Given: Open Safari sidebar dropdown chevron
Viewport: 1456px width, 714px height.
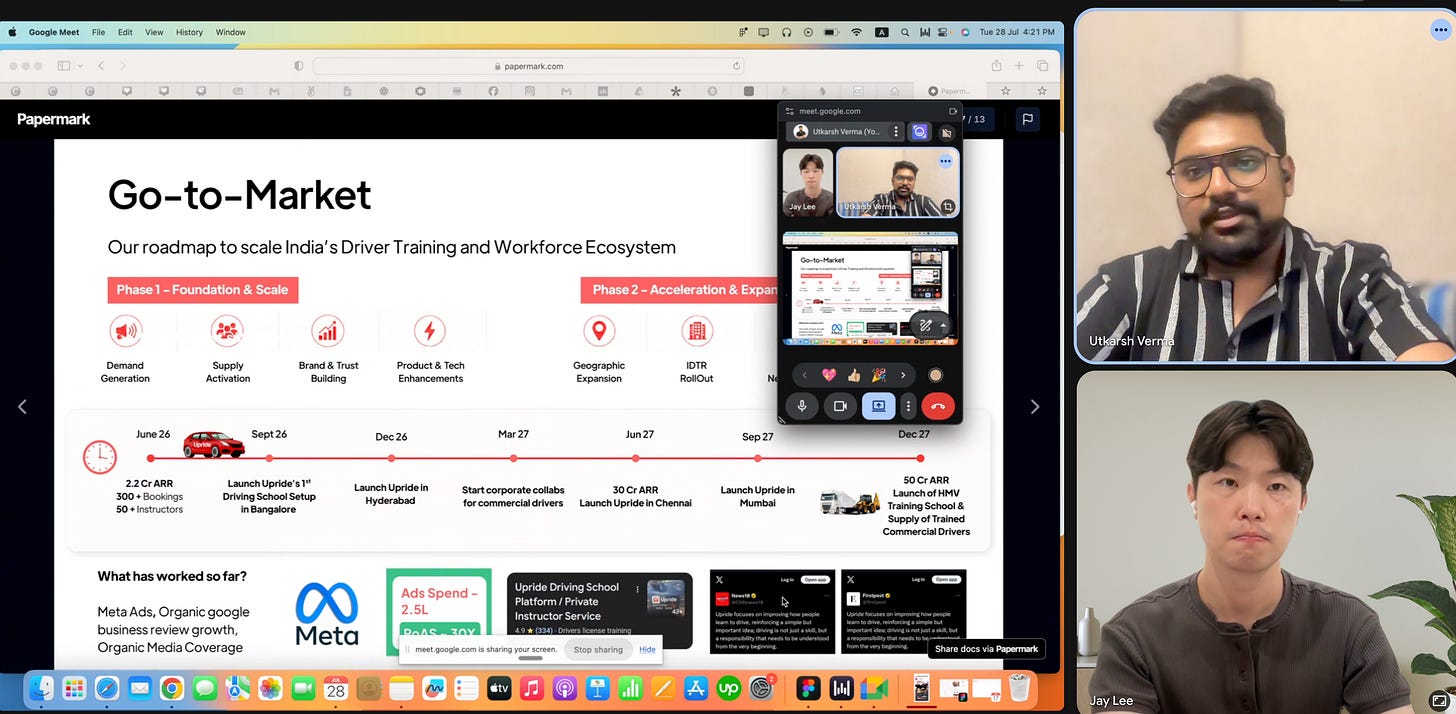Looking at the screenshot, I should tap(78, 66).
